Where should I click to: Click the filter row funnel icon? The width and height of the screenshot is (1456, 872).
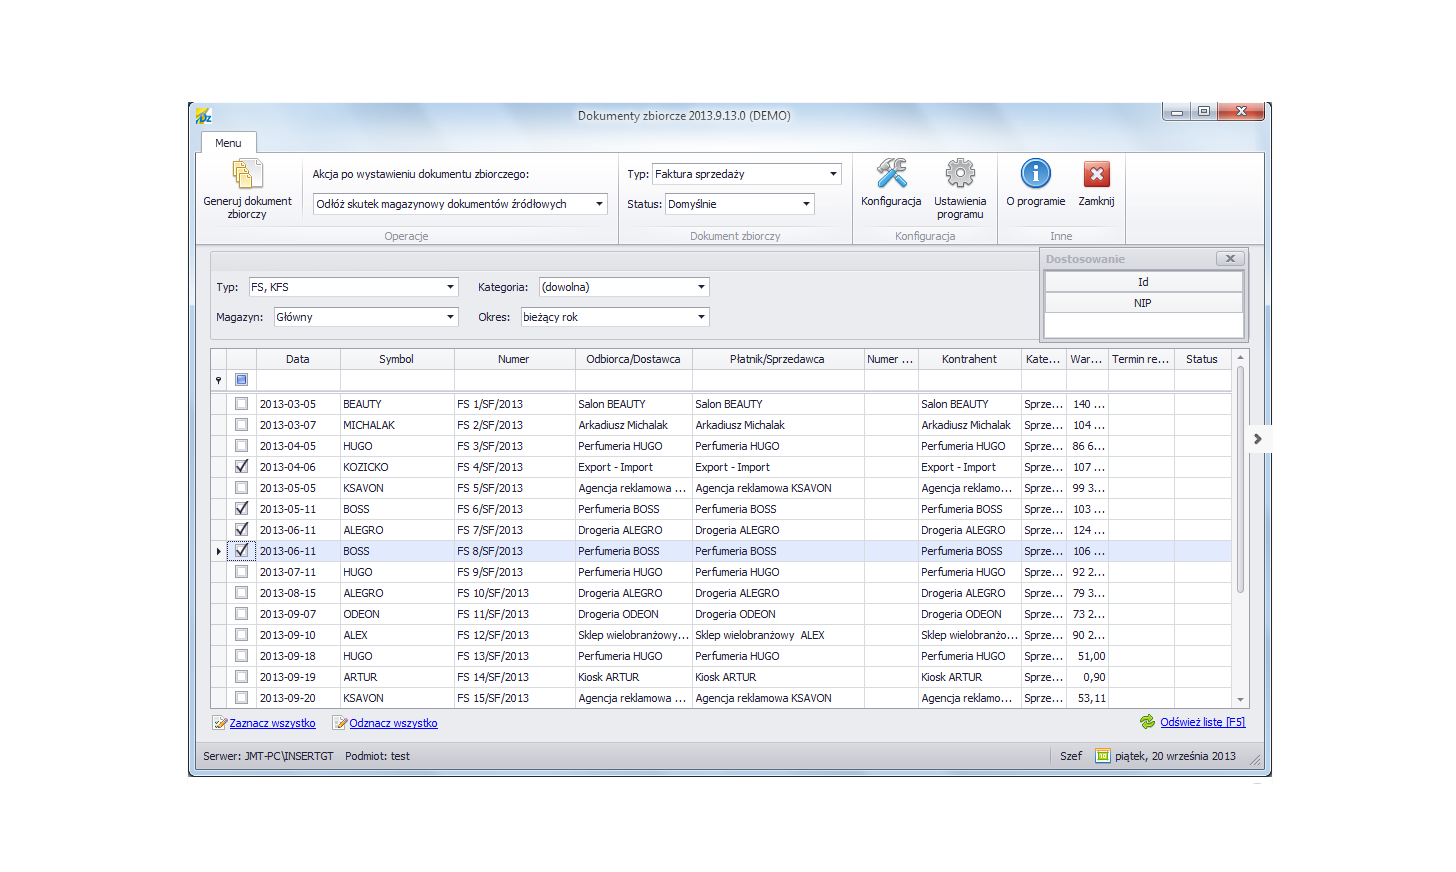218,380
